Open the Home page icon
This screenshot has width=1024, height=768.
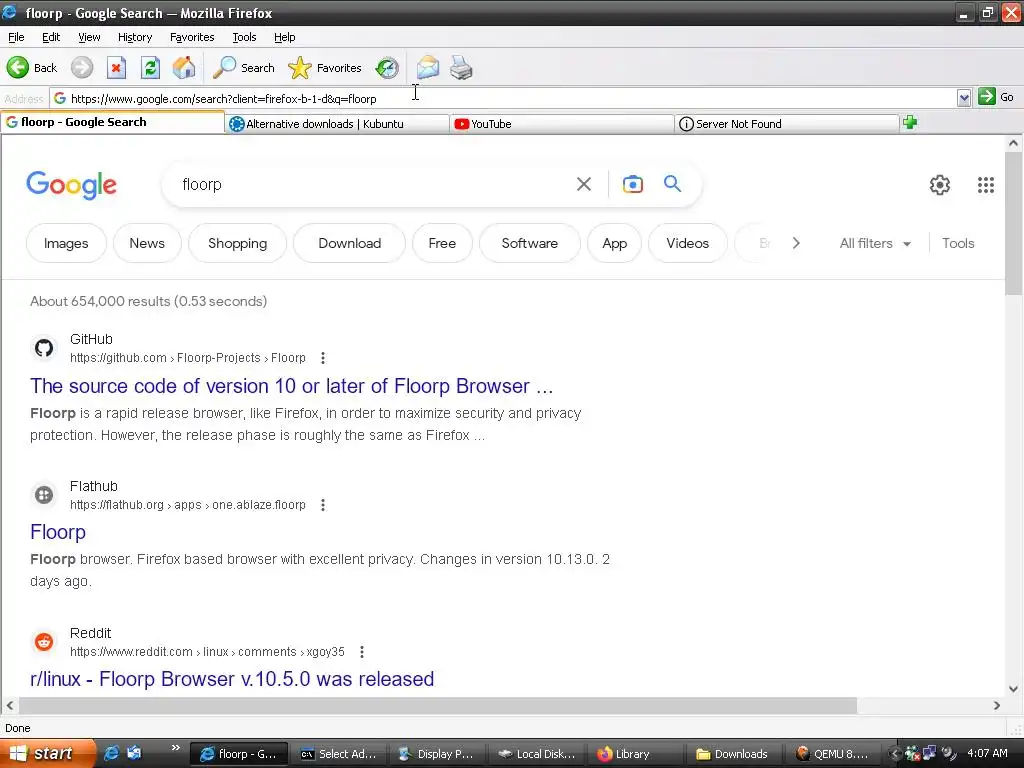pyautogui.click(x=184, y=67)
